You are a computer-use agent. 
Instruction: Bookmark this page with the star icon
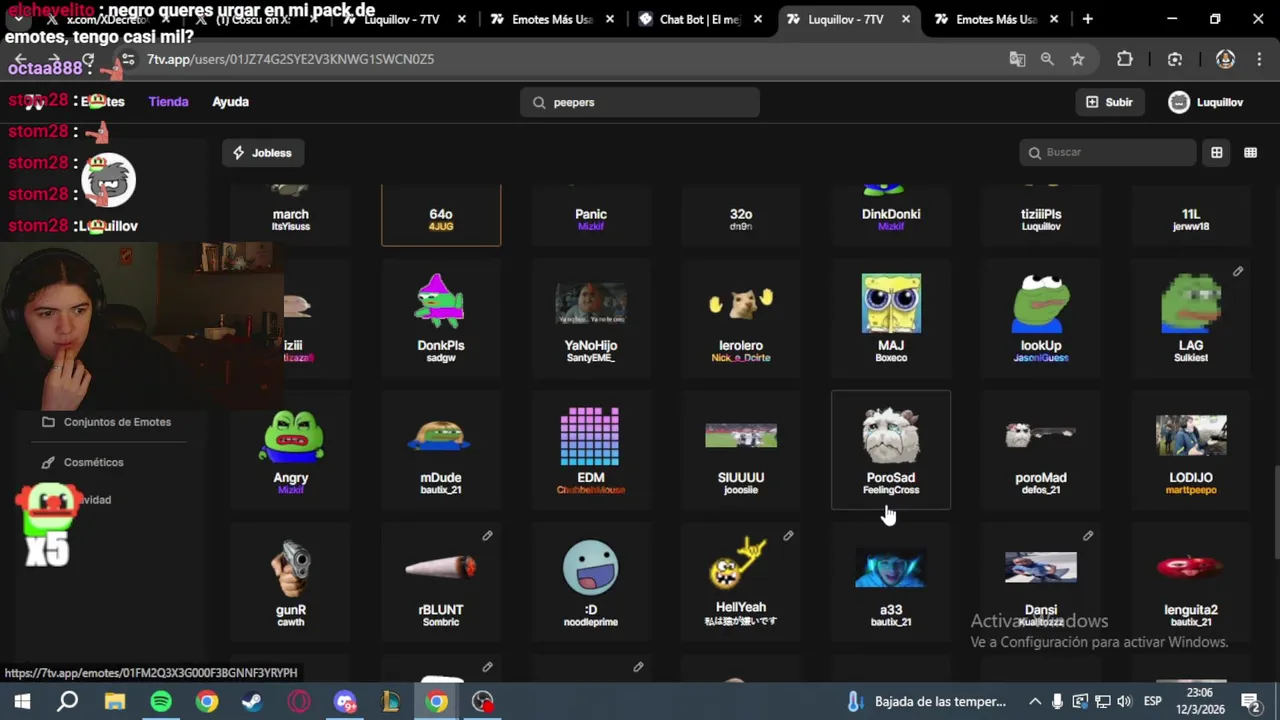pos(1077,59)
